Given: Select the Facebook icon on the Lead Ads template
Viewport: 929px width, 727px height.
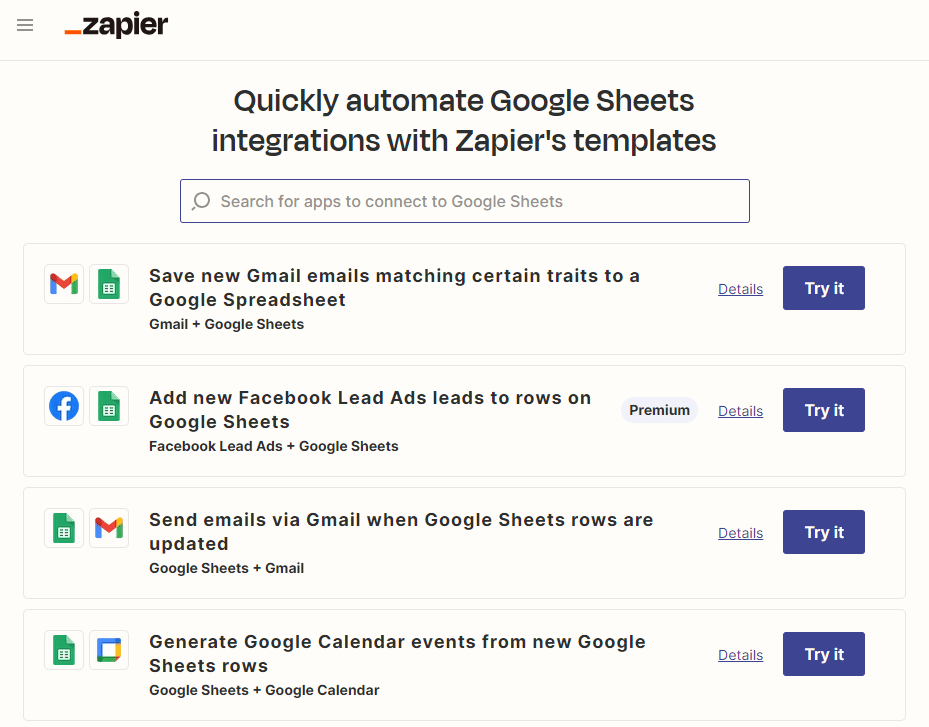Looking at the screenshot, I should 63,406.
